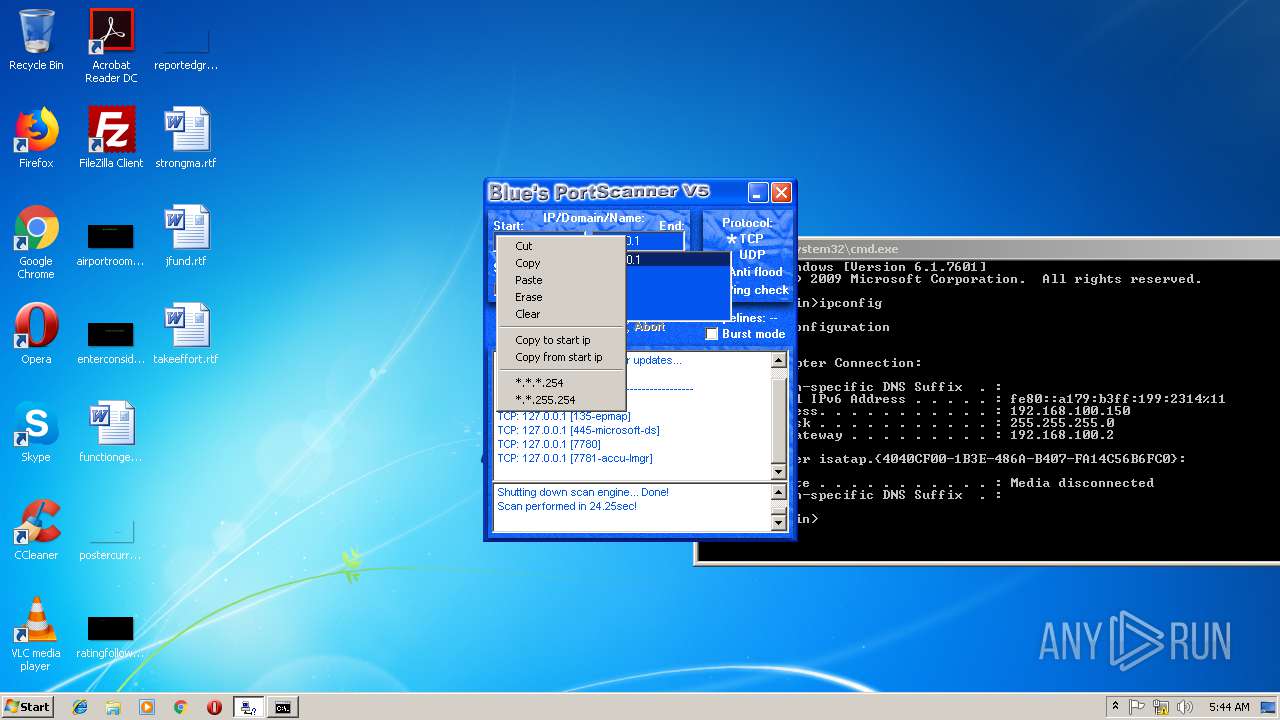Minimize Blue's PortScanner window
Screen dimensions: 1280x720
758,193
